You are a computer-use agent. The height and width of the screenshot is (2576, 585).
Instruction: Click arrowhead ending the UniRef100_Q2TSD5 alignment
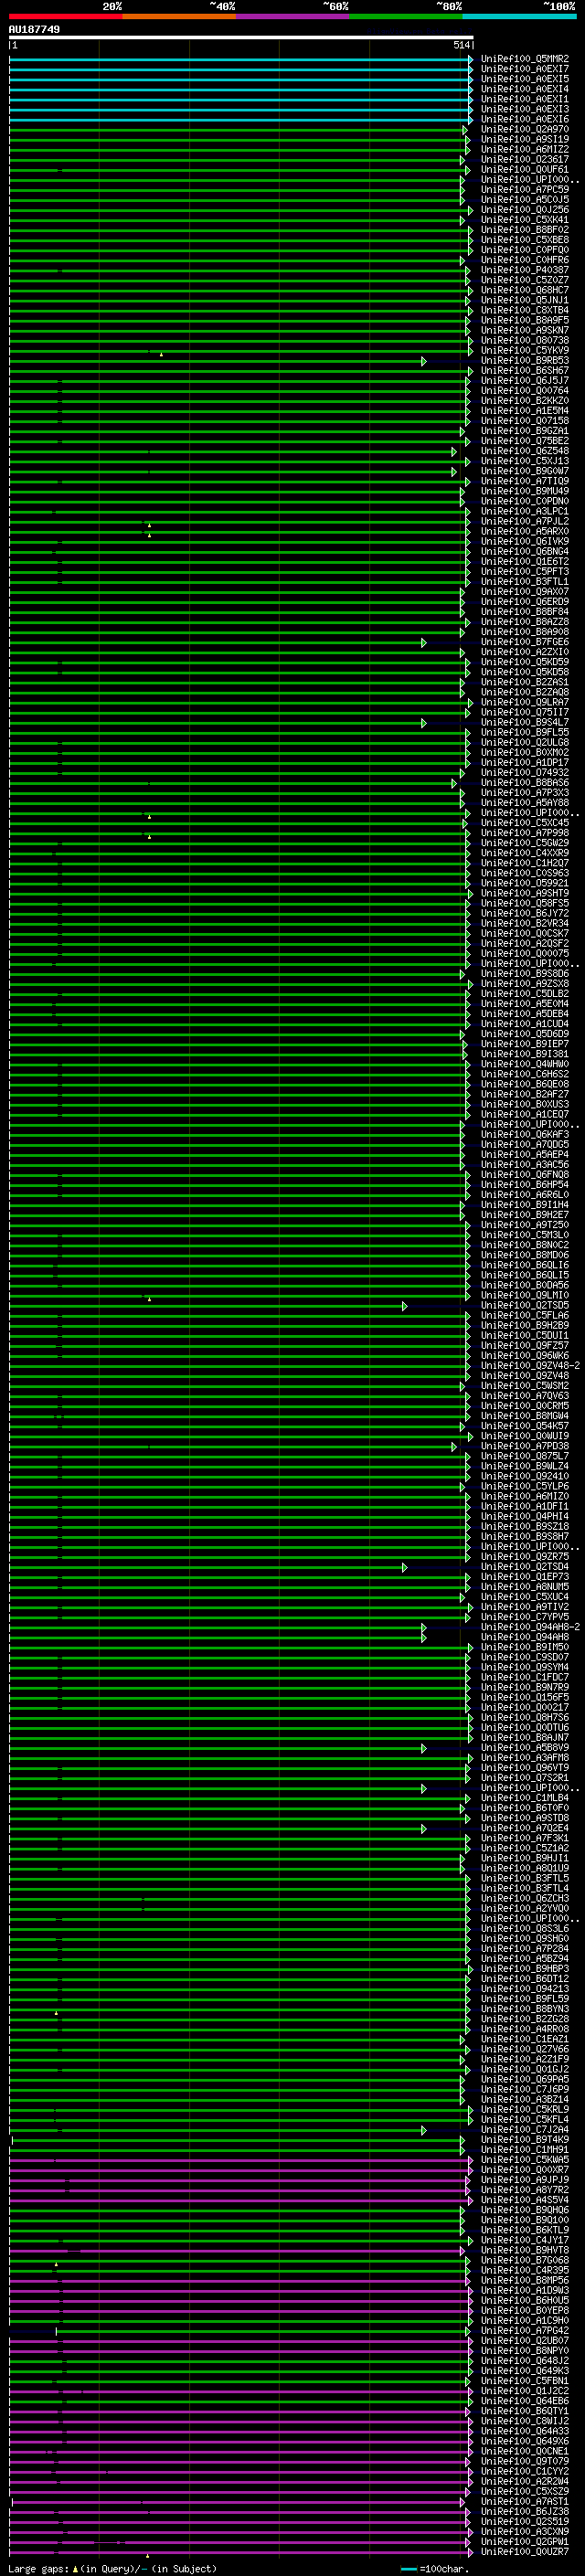click(405, 1306)
